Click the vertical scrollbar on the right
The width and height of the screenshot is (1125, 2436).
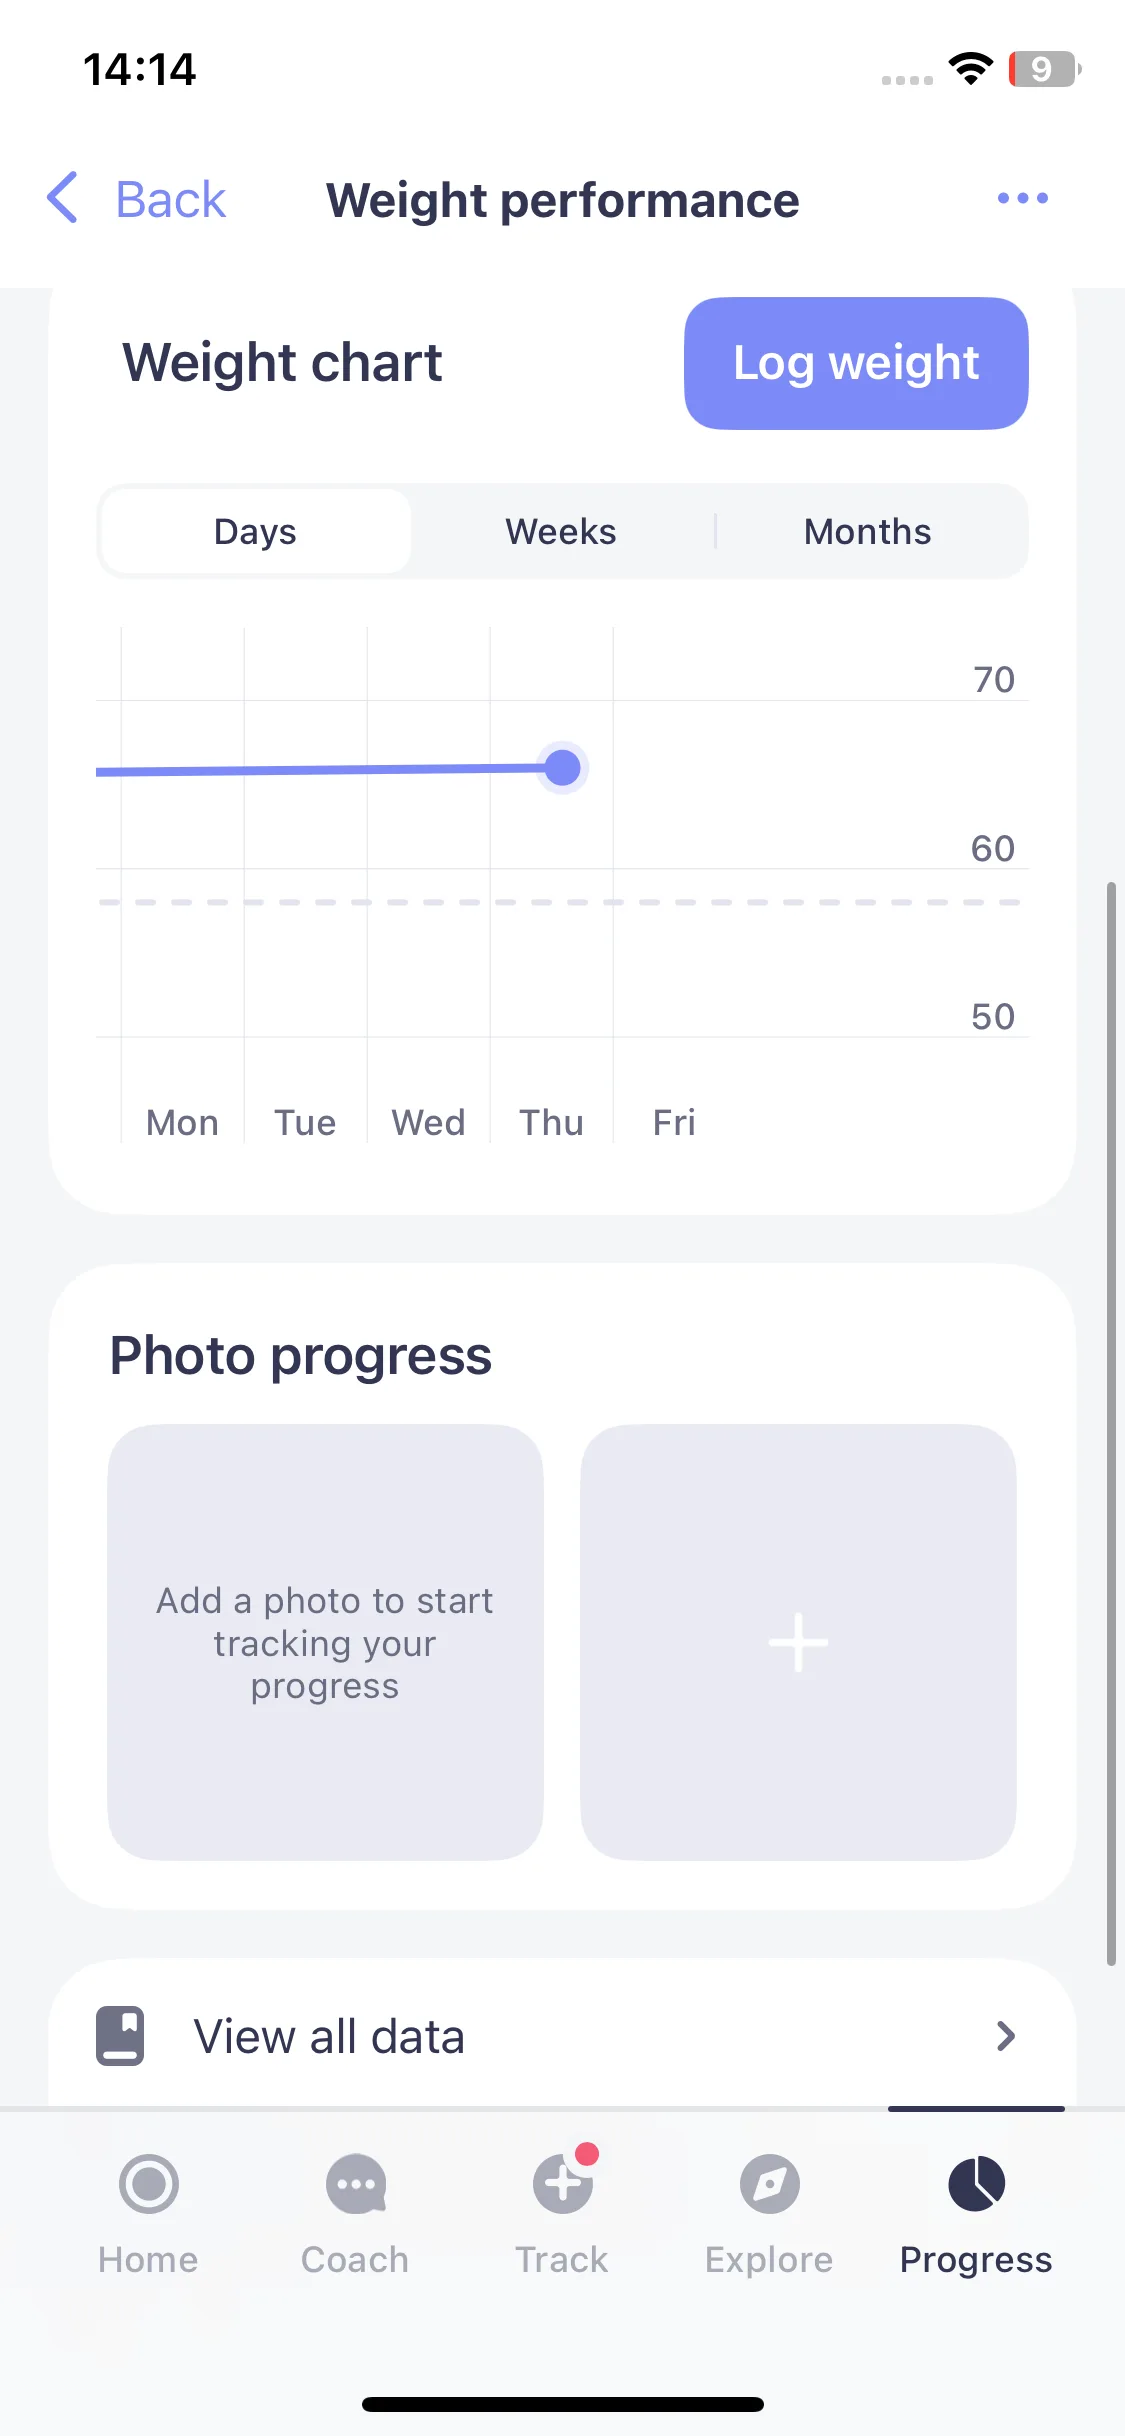tap(1111, 1424)
